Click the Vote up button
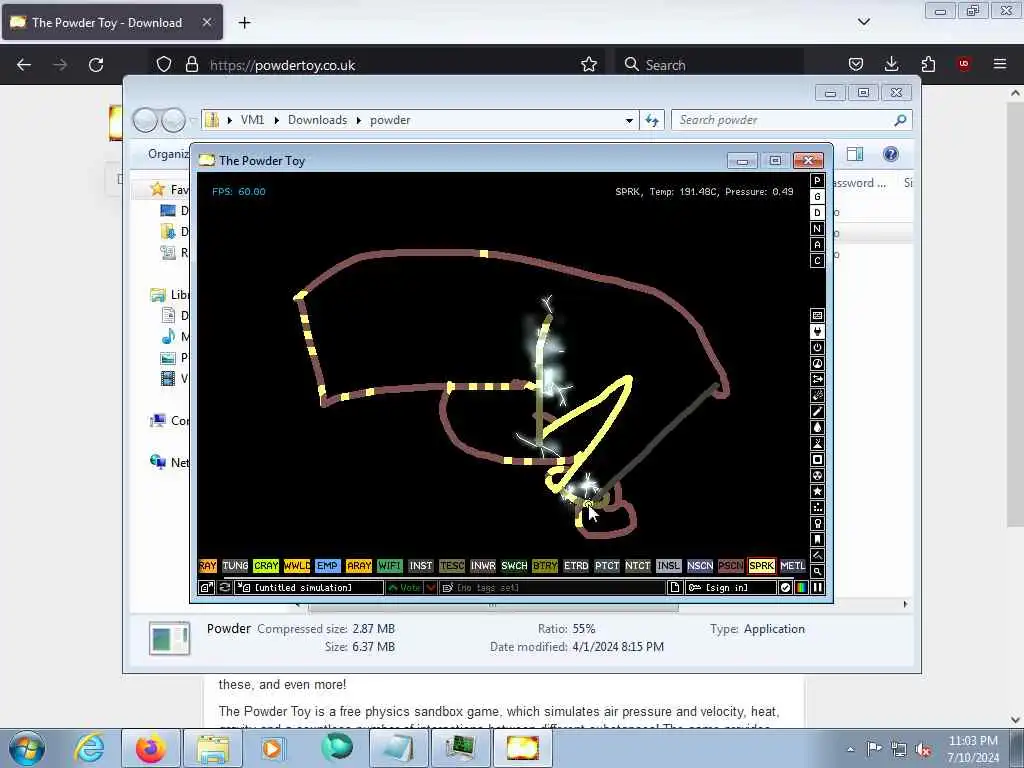Image resolution: width=1024 pixels, height=768 pixels. pos(404,588)
